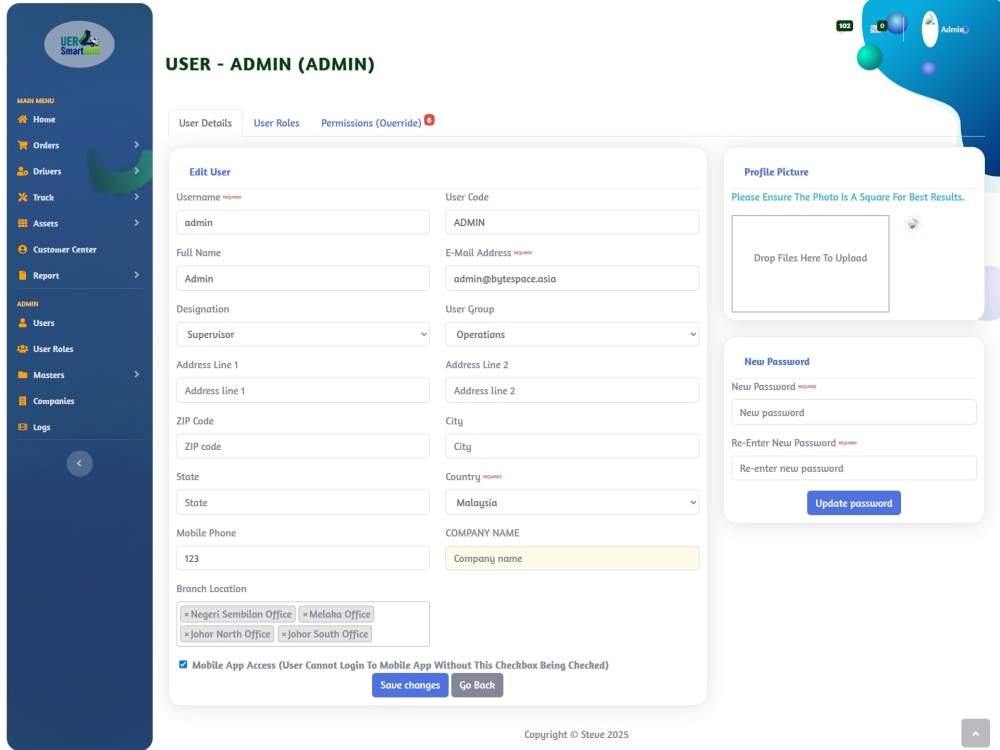This screenshot has width=1000, height=750.
Task: Click the Logs icon in sidebar
Action: [x=22, y=427]
